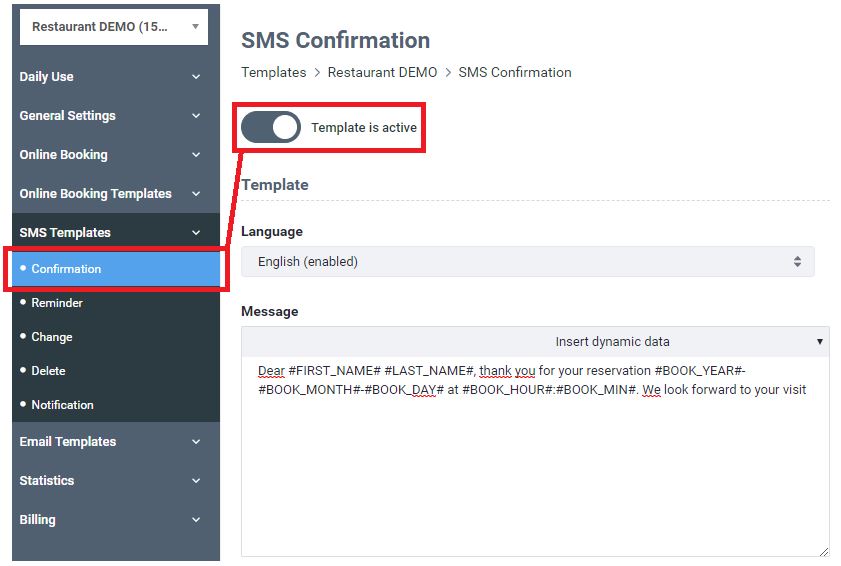The height and width of the screenshot is (566, 841).
Task: Expand the Daily Use chevron
Action: pos(196,77)
